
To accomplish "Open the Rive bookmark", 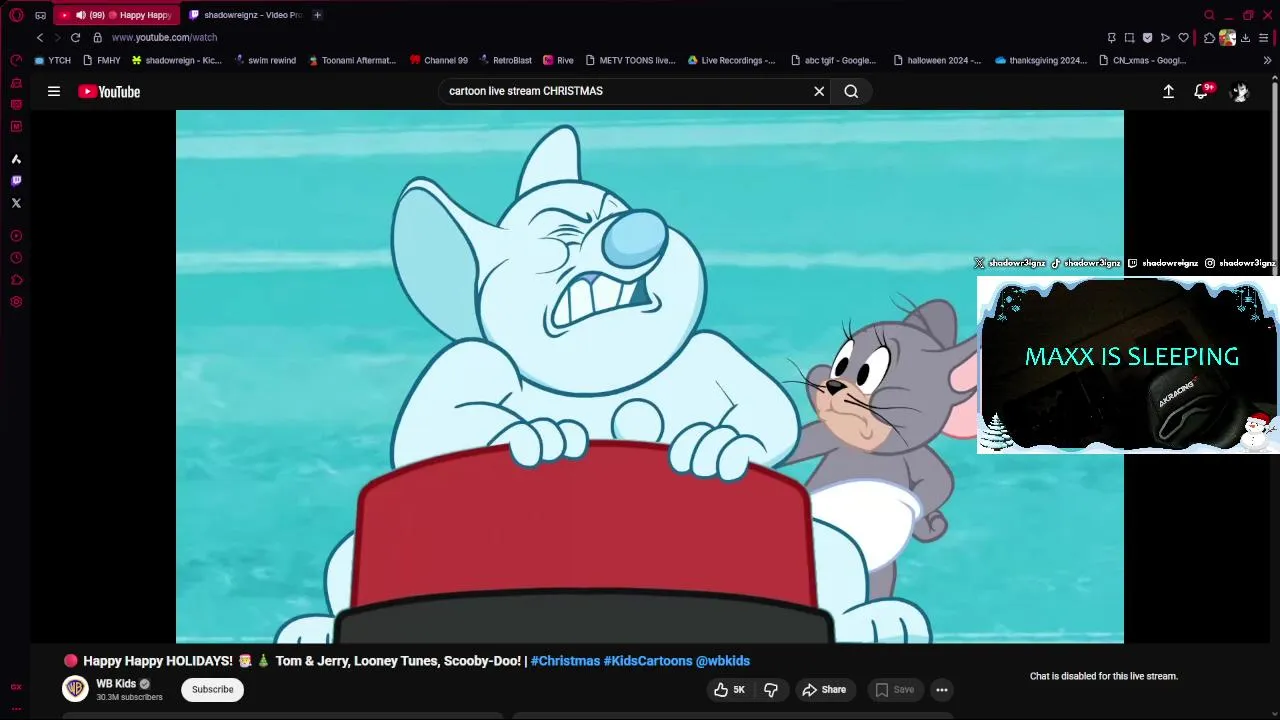I will pyautogui.click(x=559, y=60).
